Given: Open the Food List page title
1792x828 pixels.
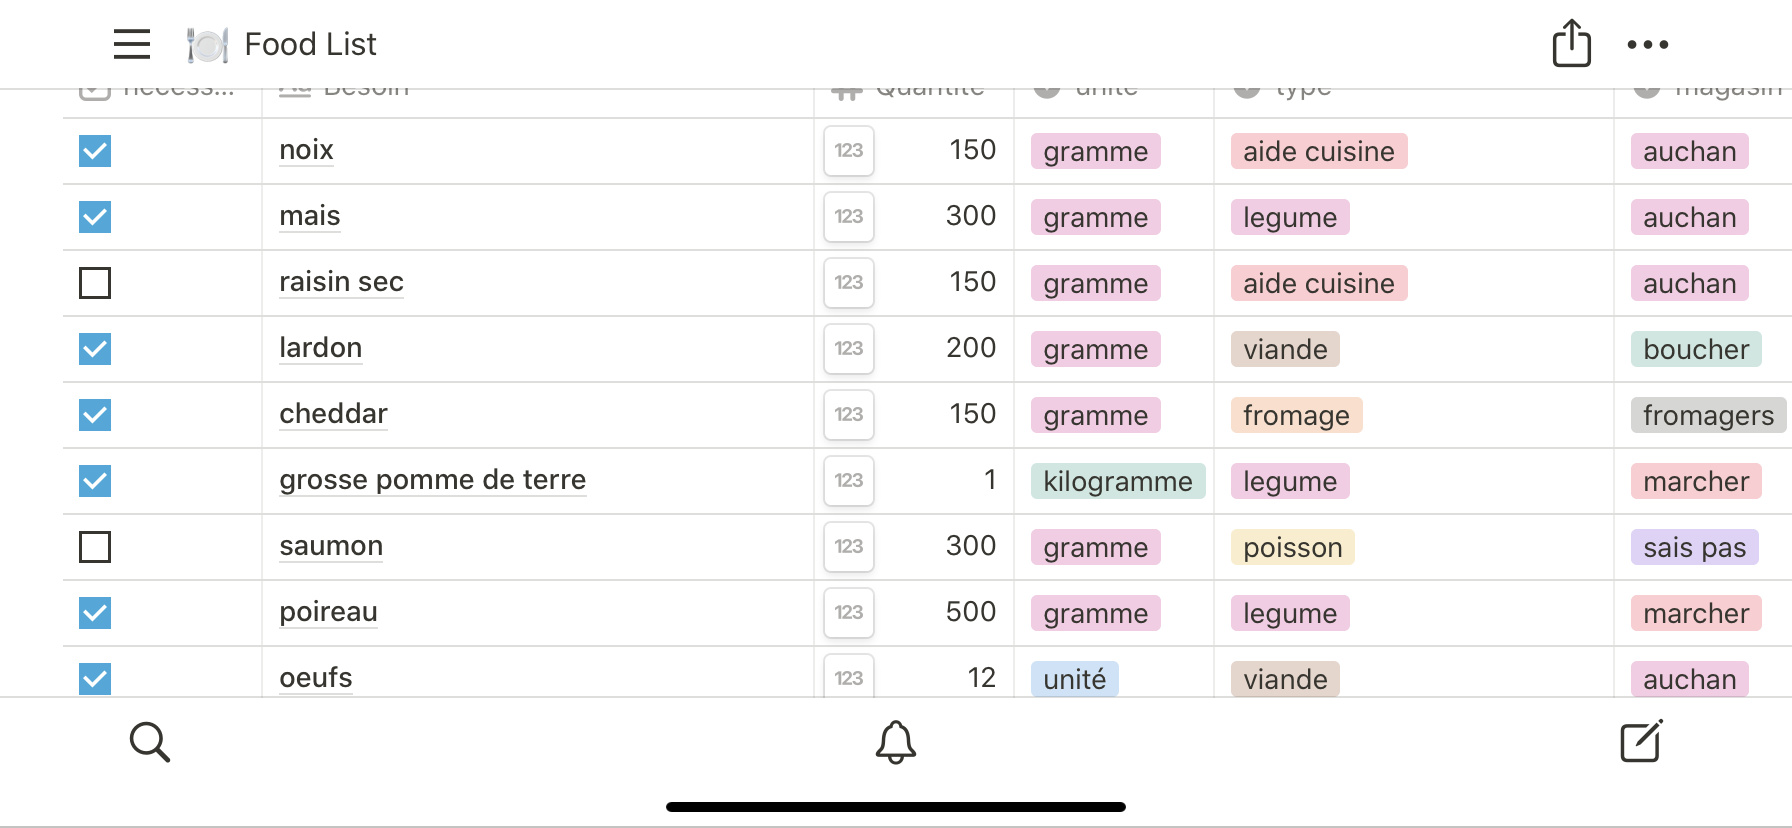Looking at the screenshot, I should click(x=310, y=44).
